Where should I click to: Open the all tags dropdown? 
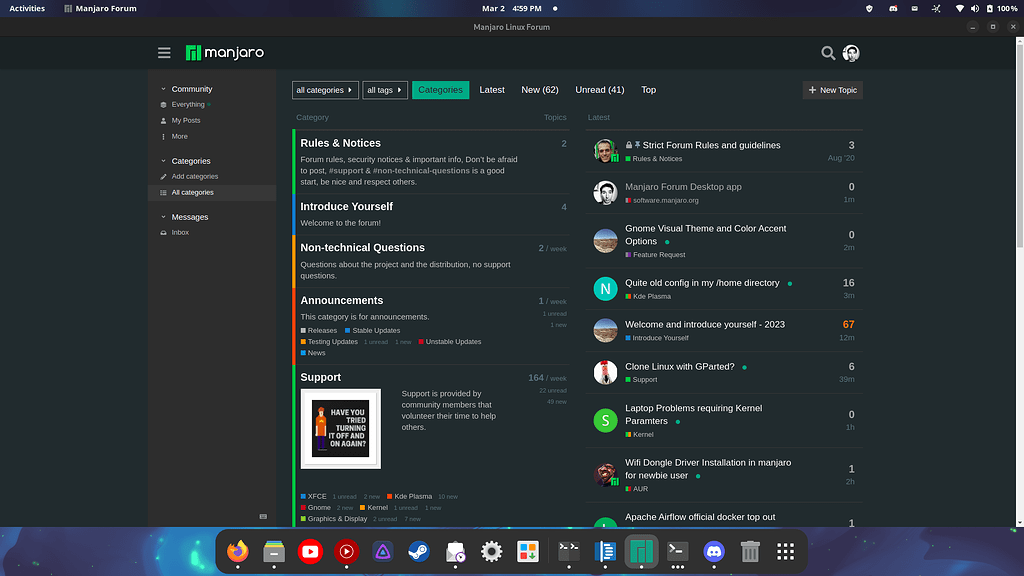[x=385, y=89]
